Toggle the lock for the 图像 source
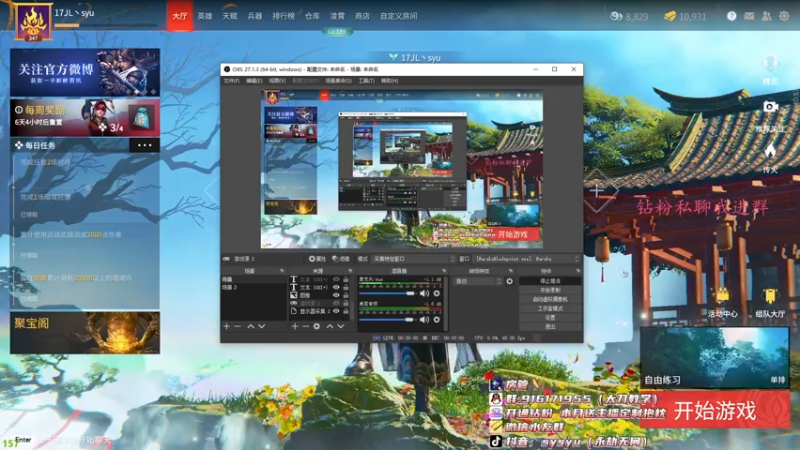The image size is (800, 450). 346,295
